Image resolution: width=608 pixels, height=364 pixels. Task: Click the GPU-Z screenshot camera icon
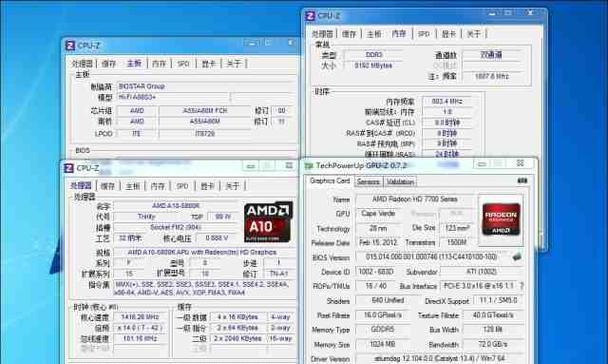tap(522, 181)
